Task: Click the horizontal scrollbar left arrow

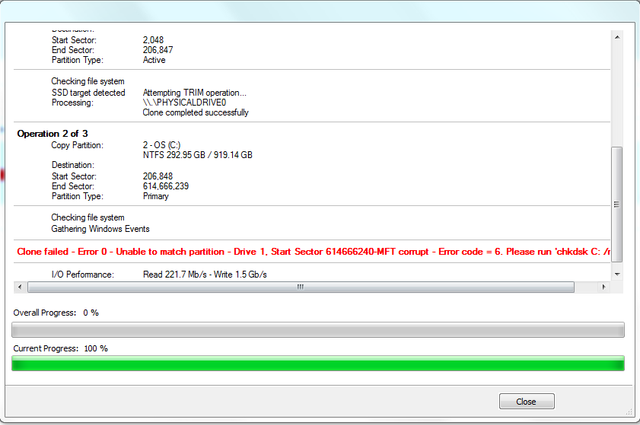Action: click(20, 287)
